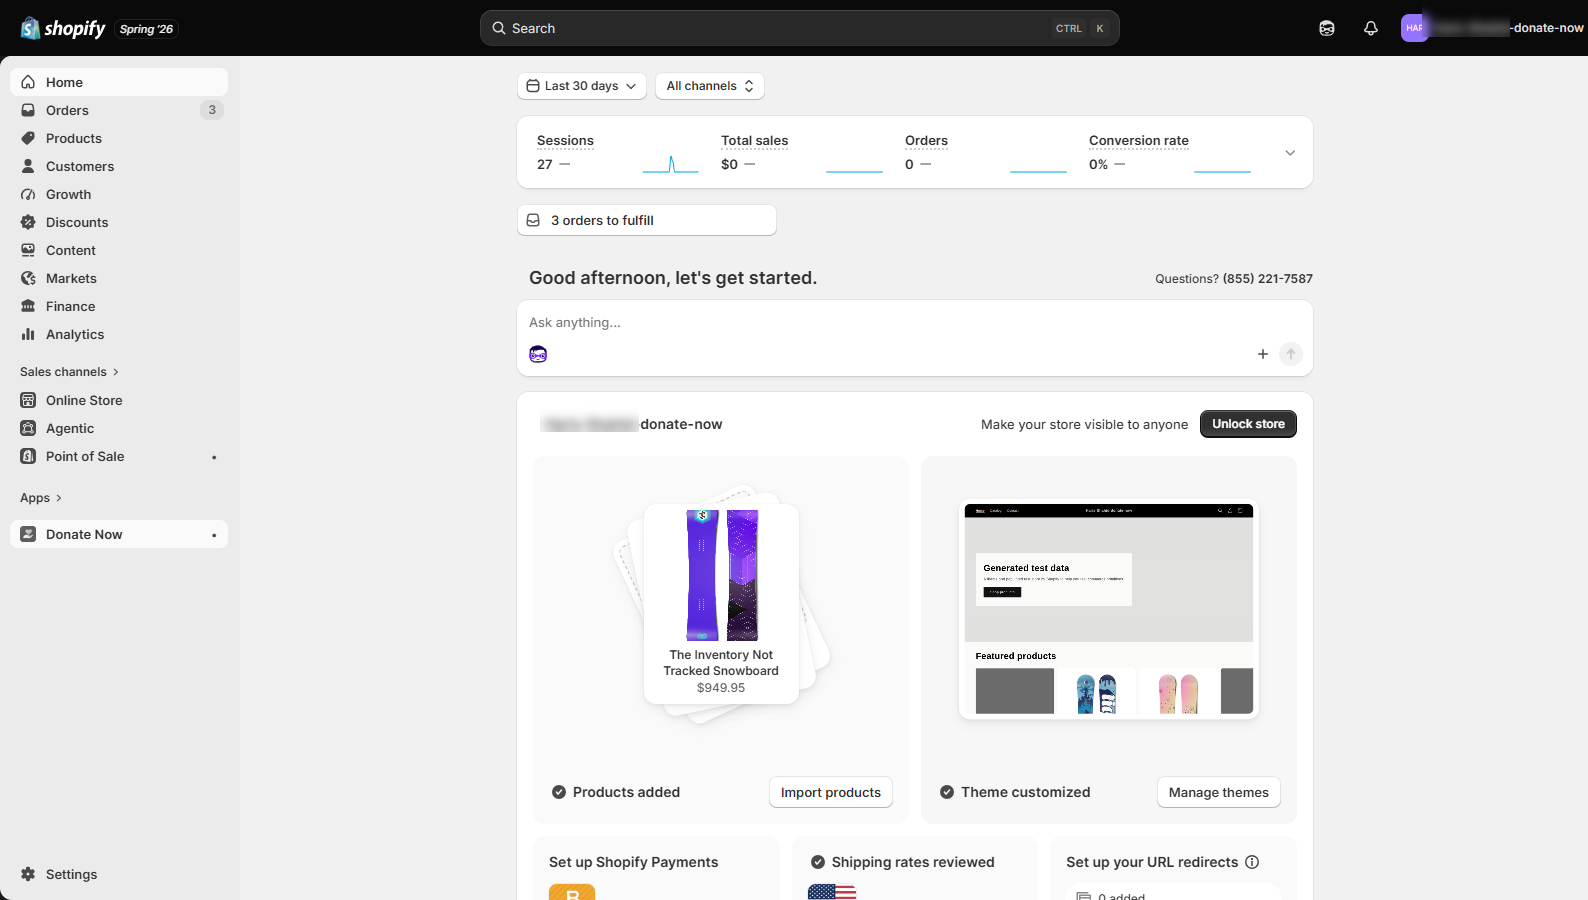This screenshot has height=900, width=1588.
Task: Click the Import products button
Action: click(x=831, y=792)
